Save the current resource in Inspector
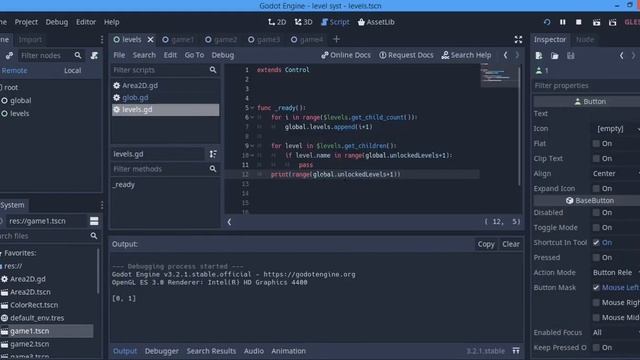640x360 pixels. coord(571,56)
